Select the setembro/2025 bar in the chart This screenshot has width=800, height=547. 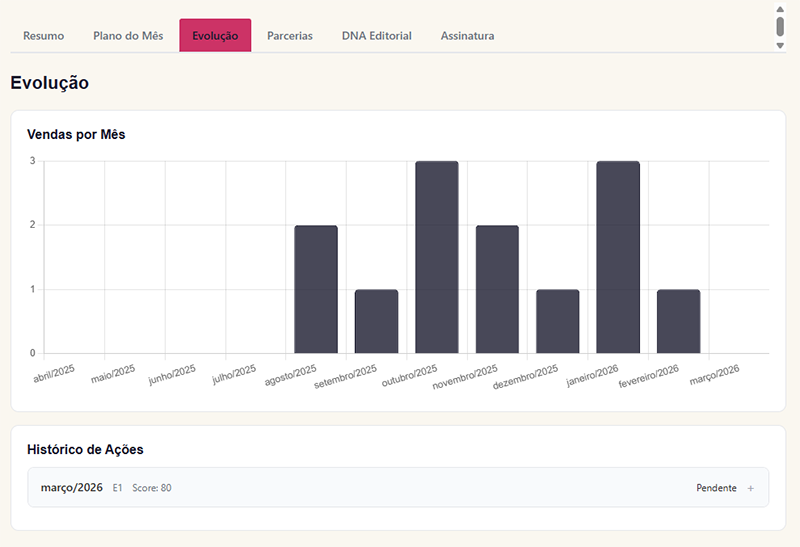(x=376, y=322)
